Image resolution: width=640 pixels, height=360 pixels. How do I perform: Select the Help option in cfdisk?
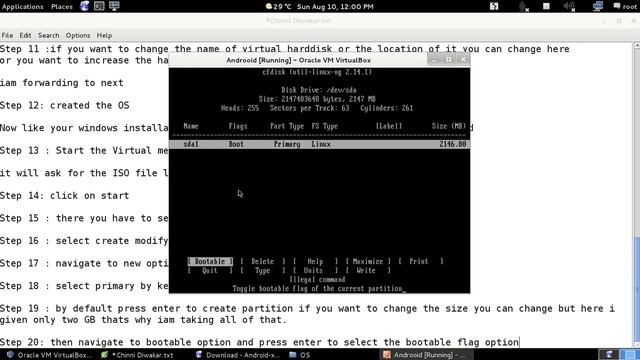(315, 261)
